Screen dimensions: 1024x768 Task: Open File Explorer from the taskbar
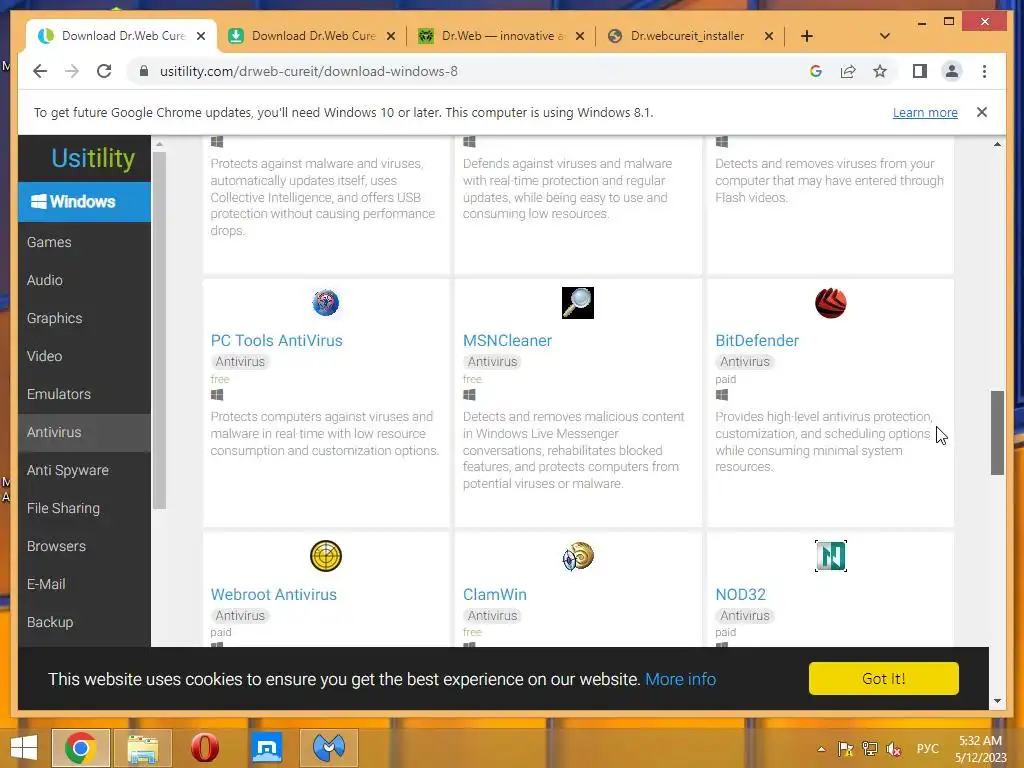pos(142,748)
